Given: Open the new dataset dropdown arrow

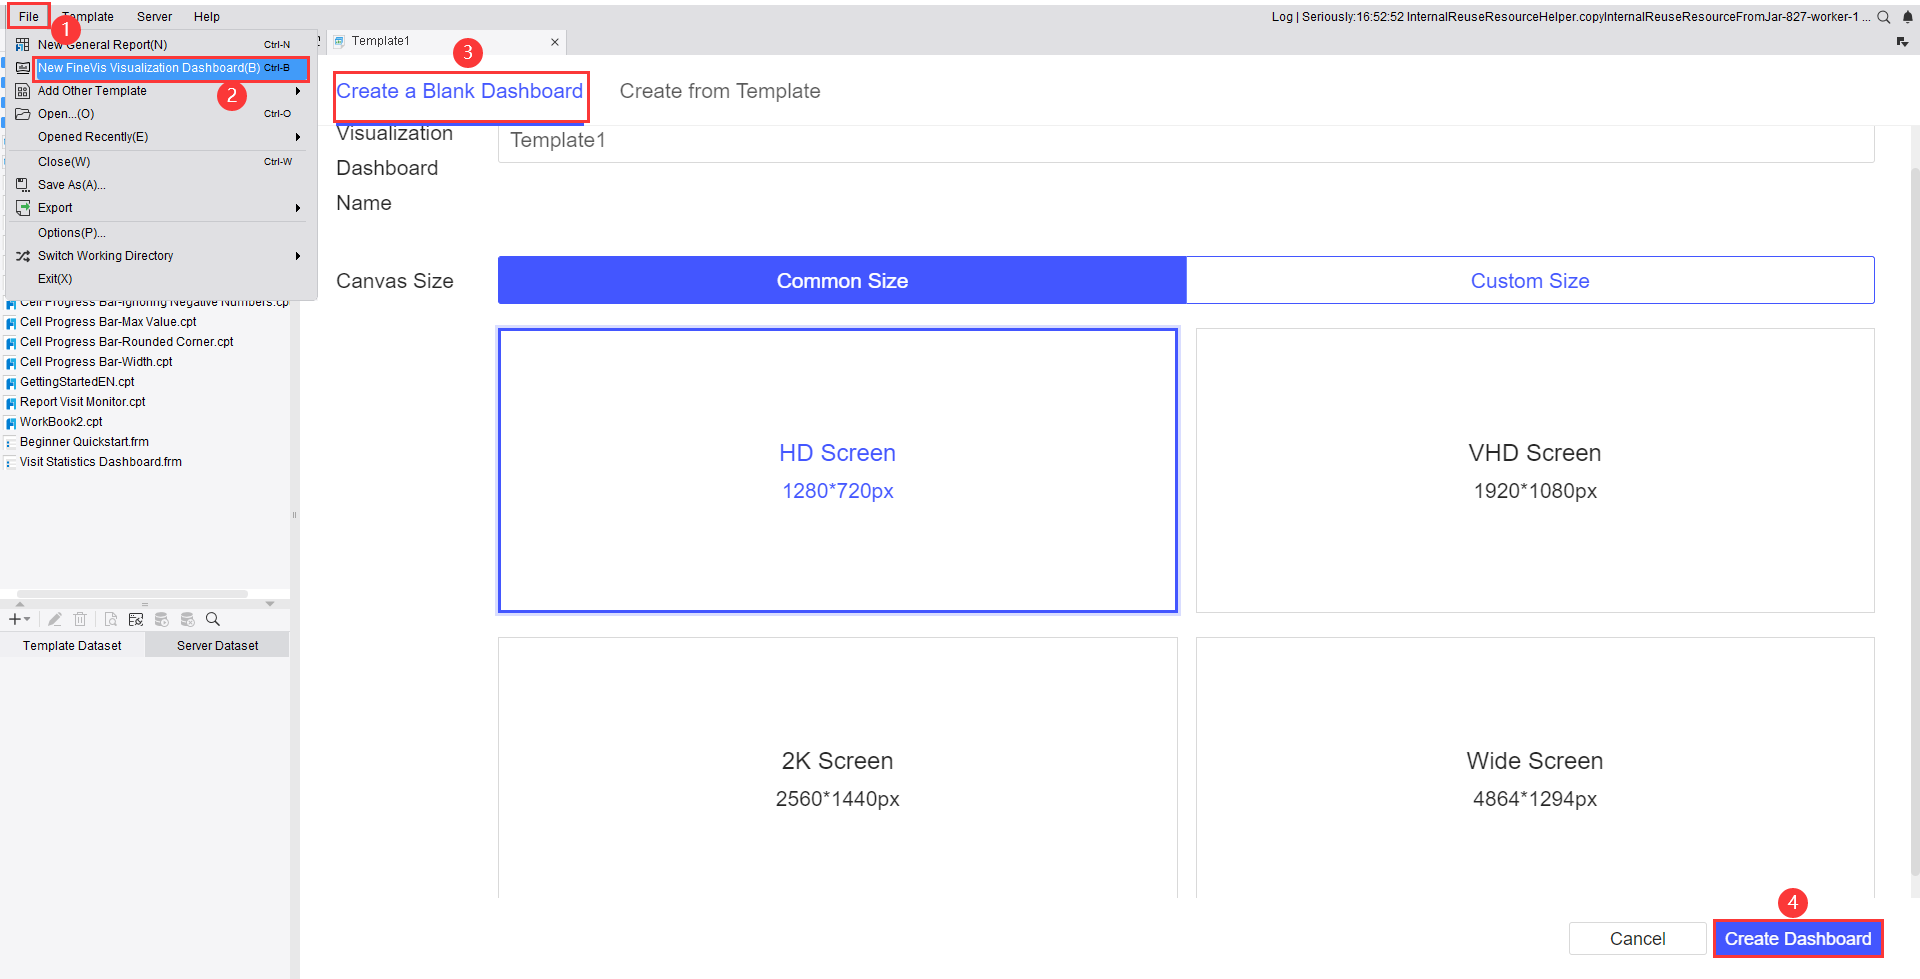Looking at the screenshot, I should tap(27, 618).
